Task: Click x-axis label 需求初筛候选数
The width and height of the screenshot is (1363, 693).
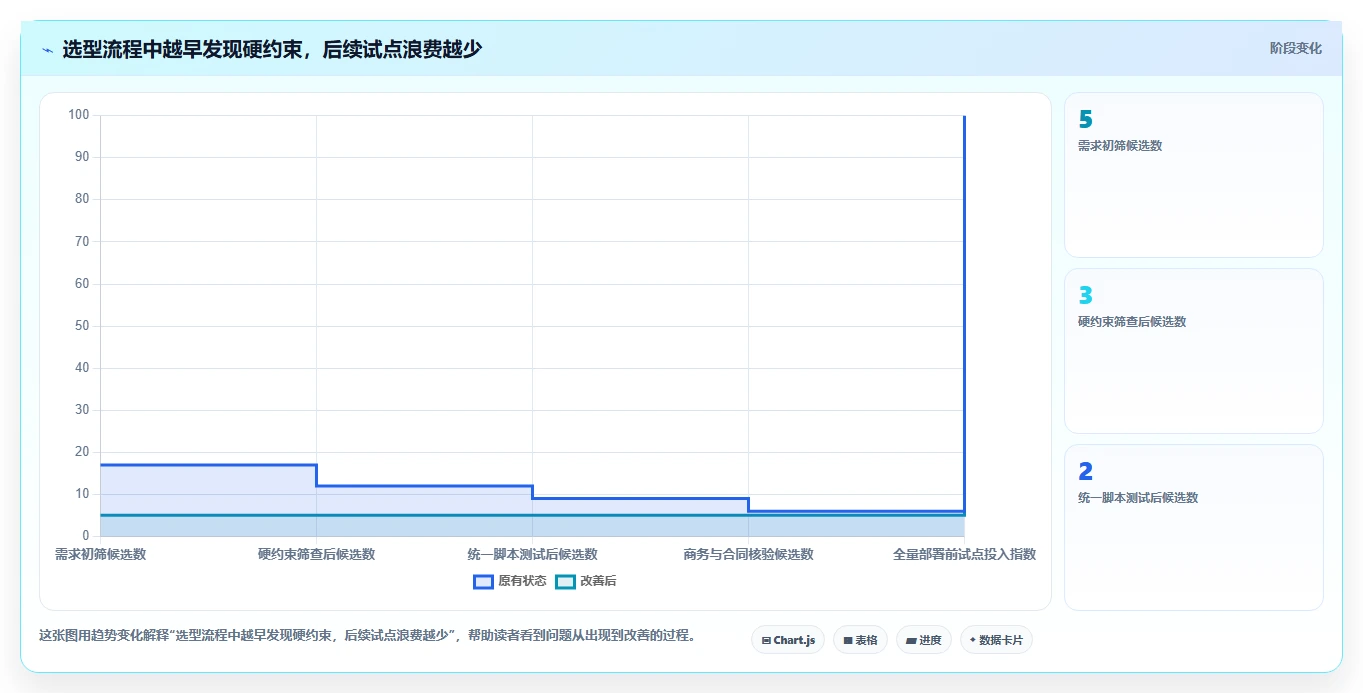Action: (100, 554)
